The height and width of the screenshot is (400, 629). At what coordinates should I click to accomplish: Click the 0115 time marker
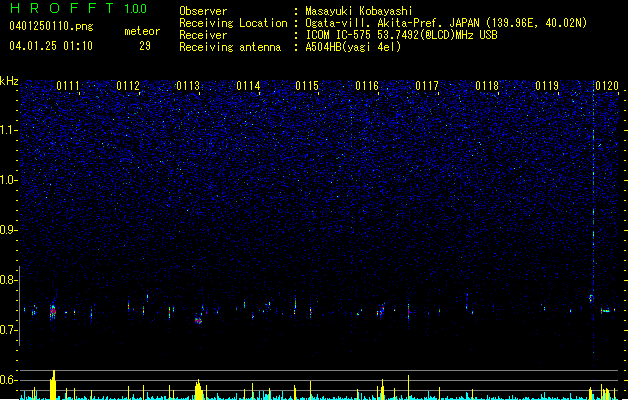(307, 86)
